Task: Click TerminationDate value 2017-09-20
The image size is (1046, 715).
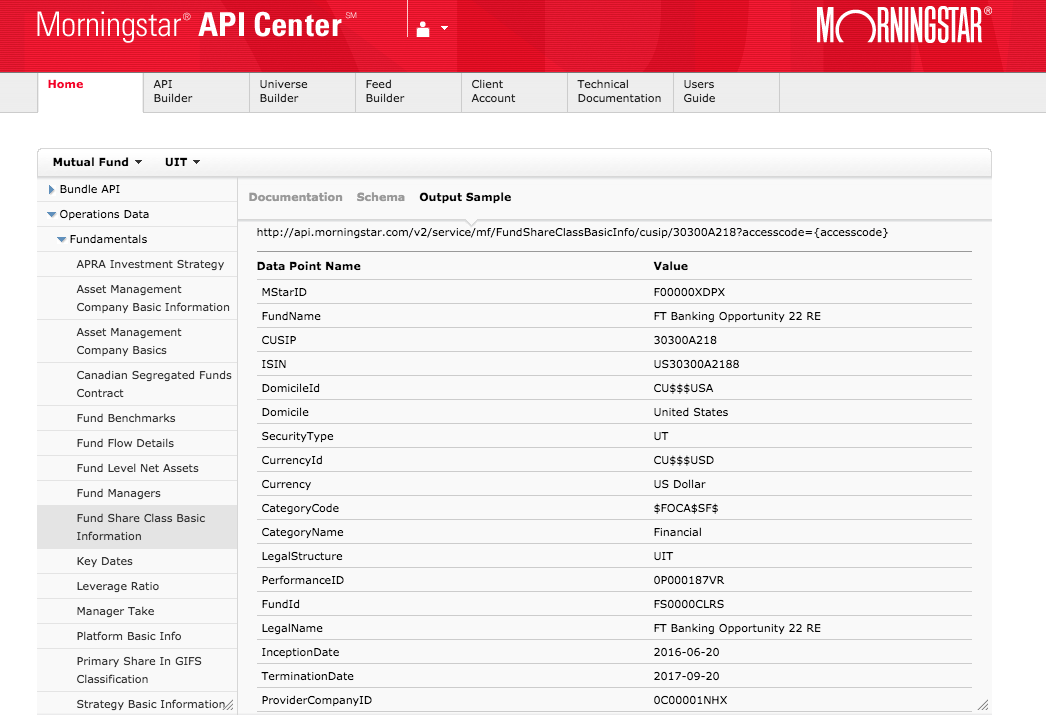Action: pos(686,676)
